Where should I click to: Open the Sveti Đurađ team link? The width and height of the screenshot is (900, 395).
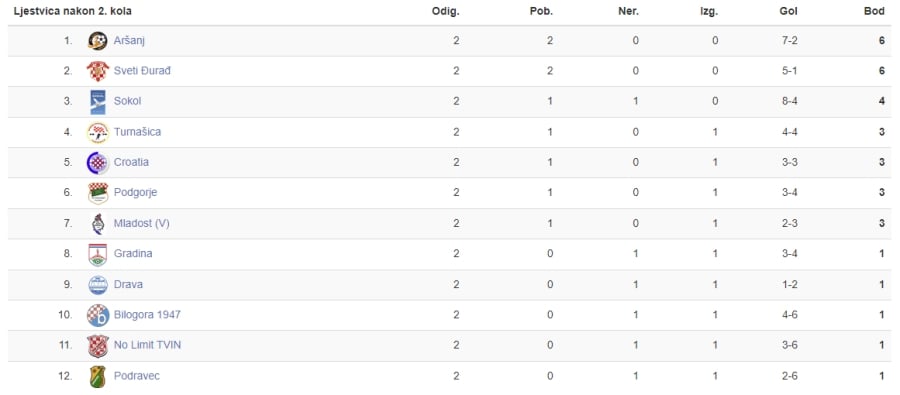(142, 71)
